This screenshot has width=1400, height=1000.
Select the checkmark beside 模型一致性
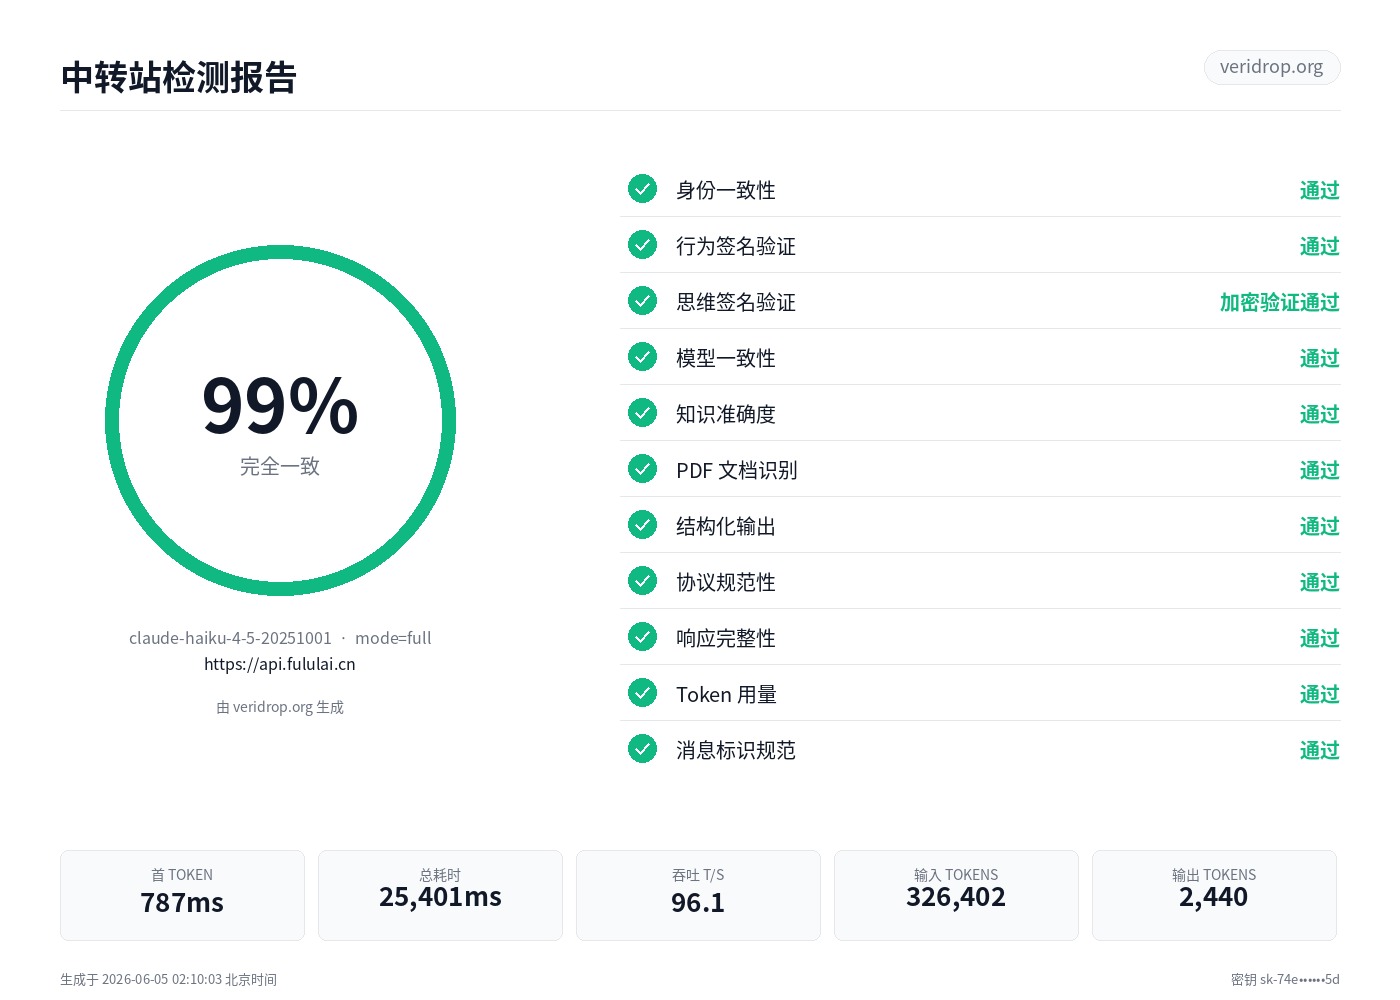pyautogui.click(x=642, y=356)
